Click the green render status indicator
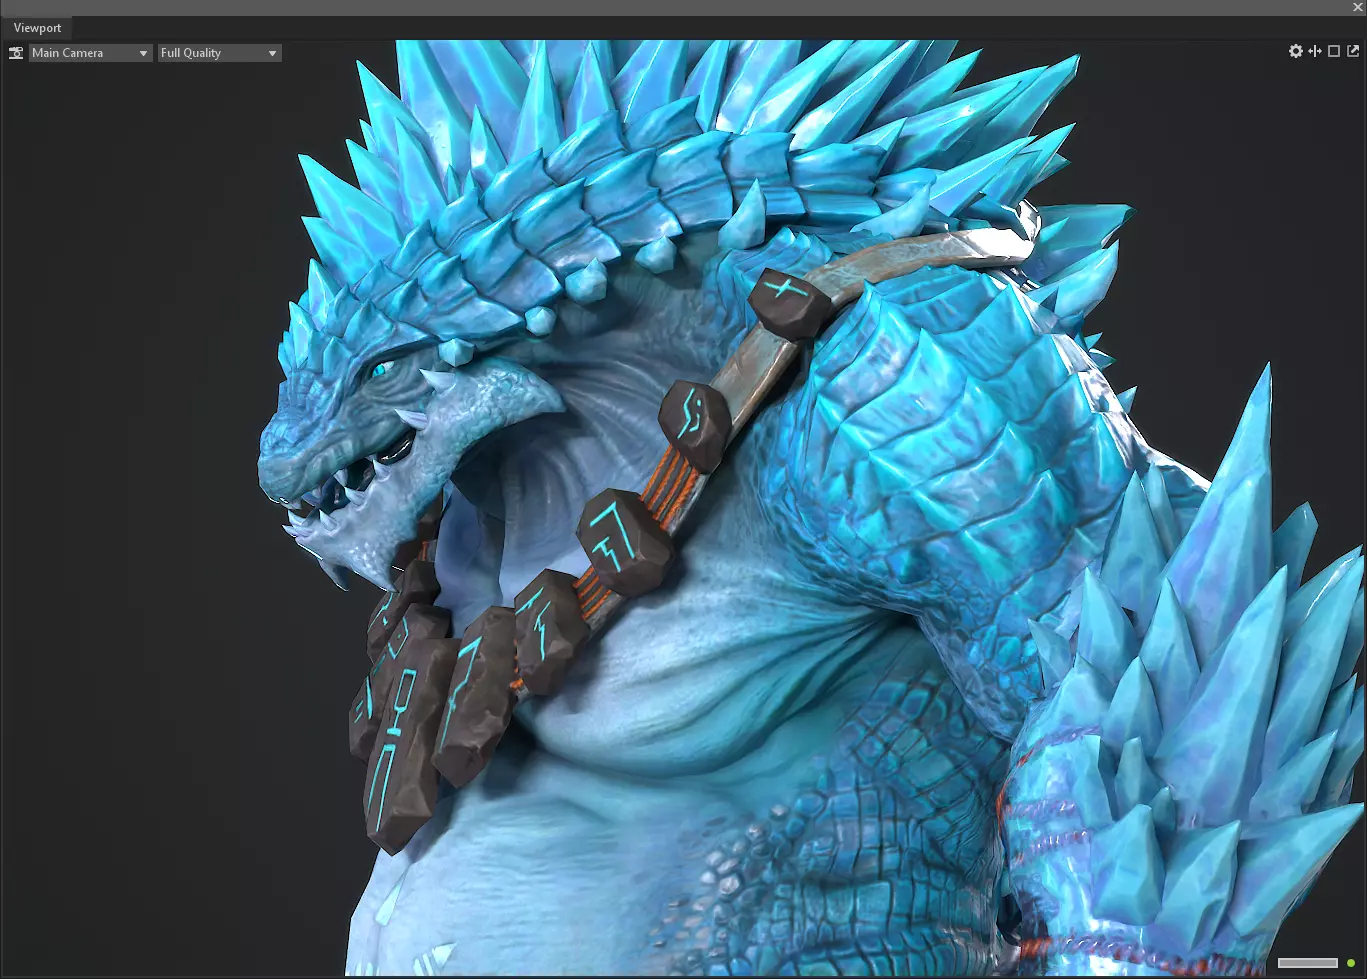1367x979 pixels. (x=1351, y=963)
